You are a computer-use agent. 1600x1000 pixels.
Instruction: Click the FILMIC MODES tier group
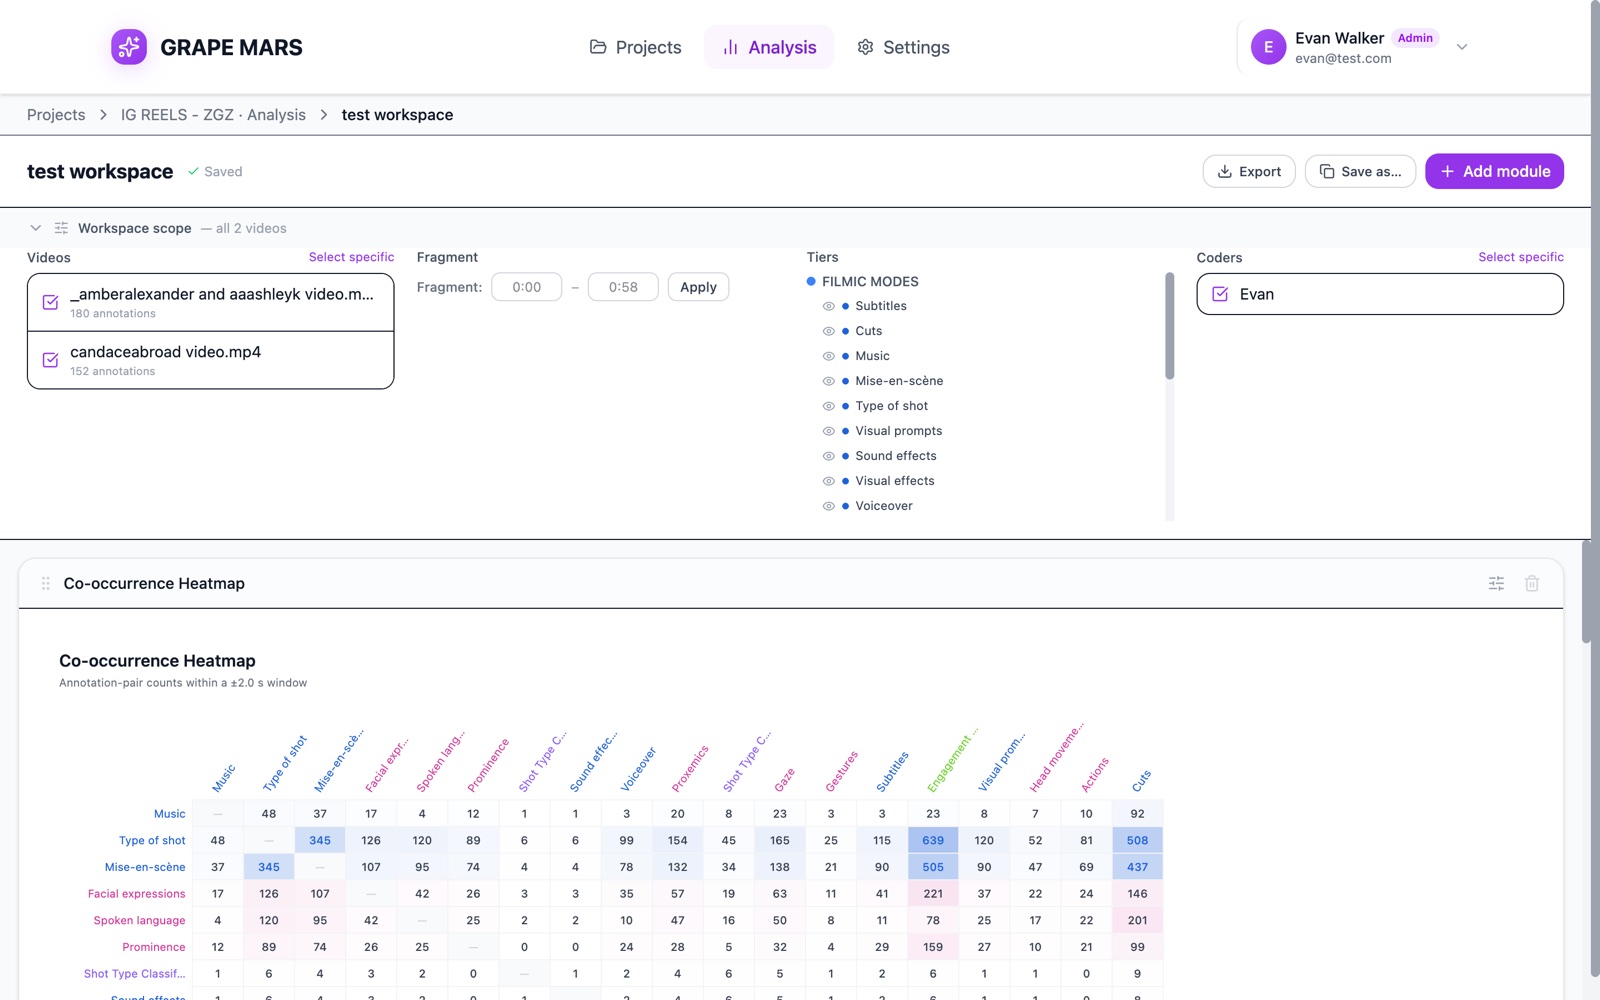pos(870,282)
